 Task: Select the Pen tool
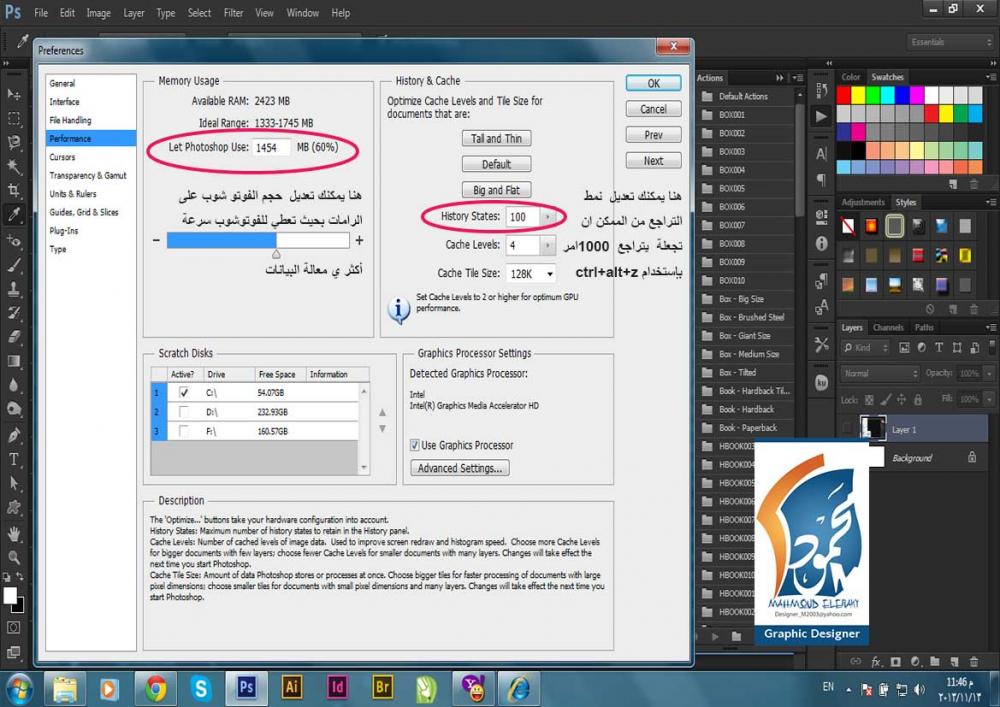(13, 435)
